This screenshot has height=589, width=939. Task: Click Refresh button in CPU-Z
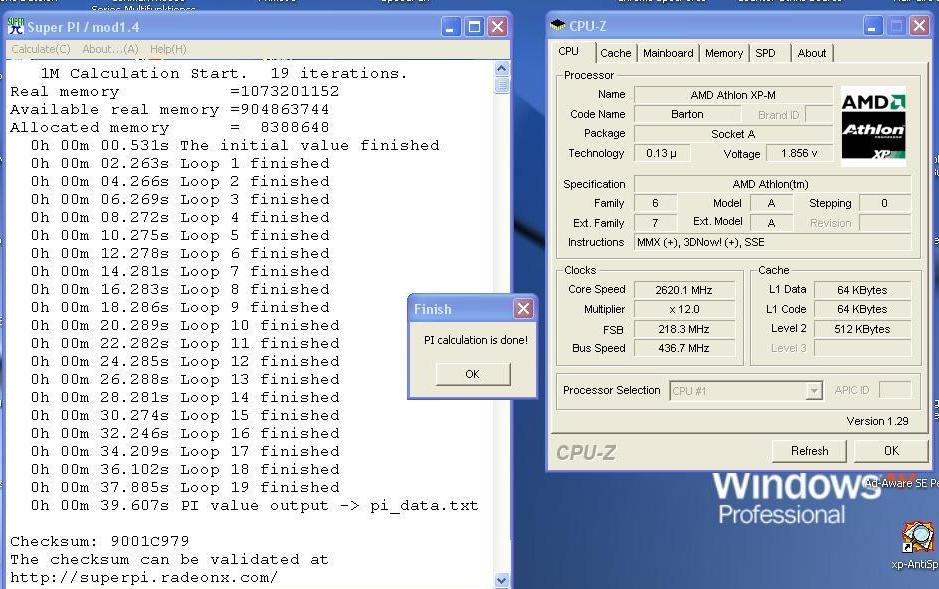click(809, 451)
